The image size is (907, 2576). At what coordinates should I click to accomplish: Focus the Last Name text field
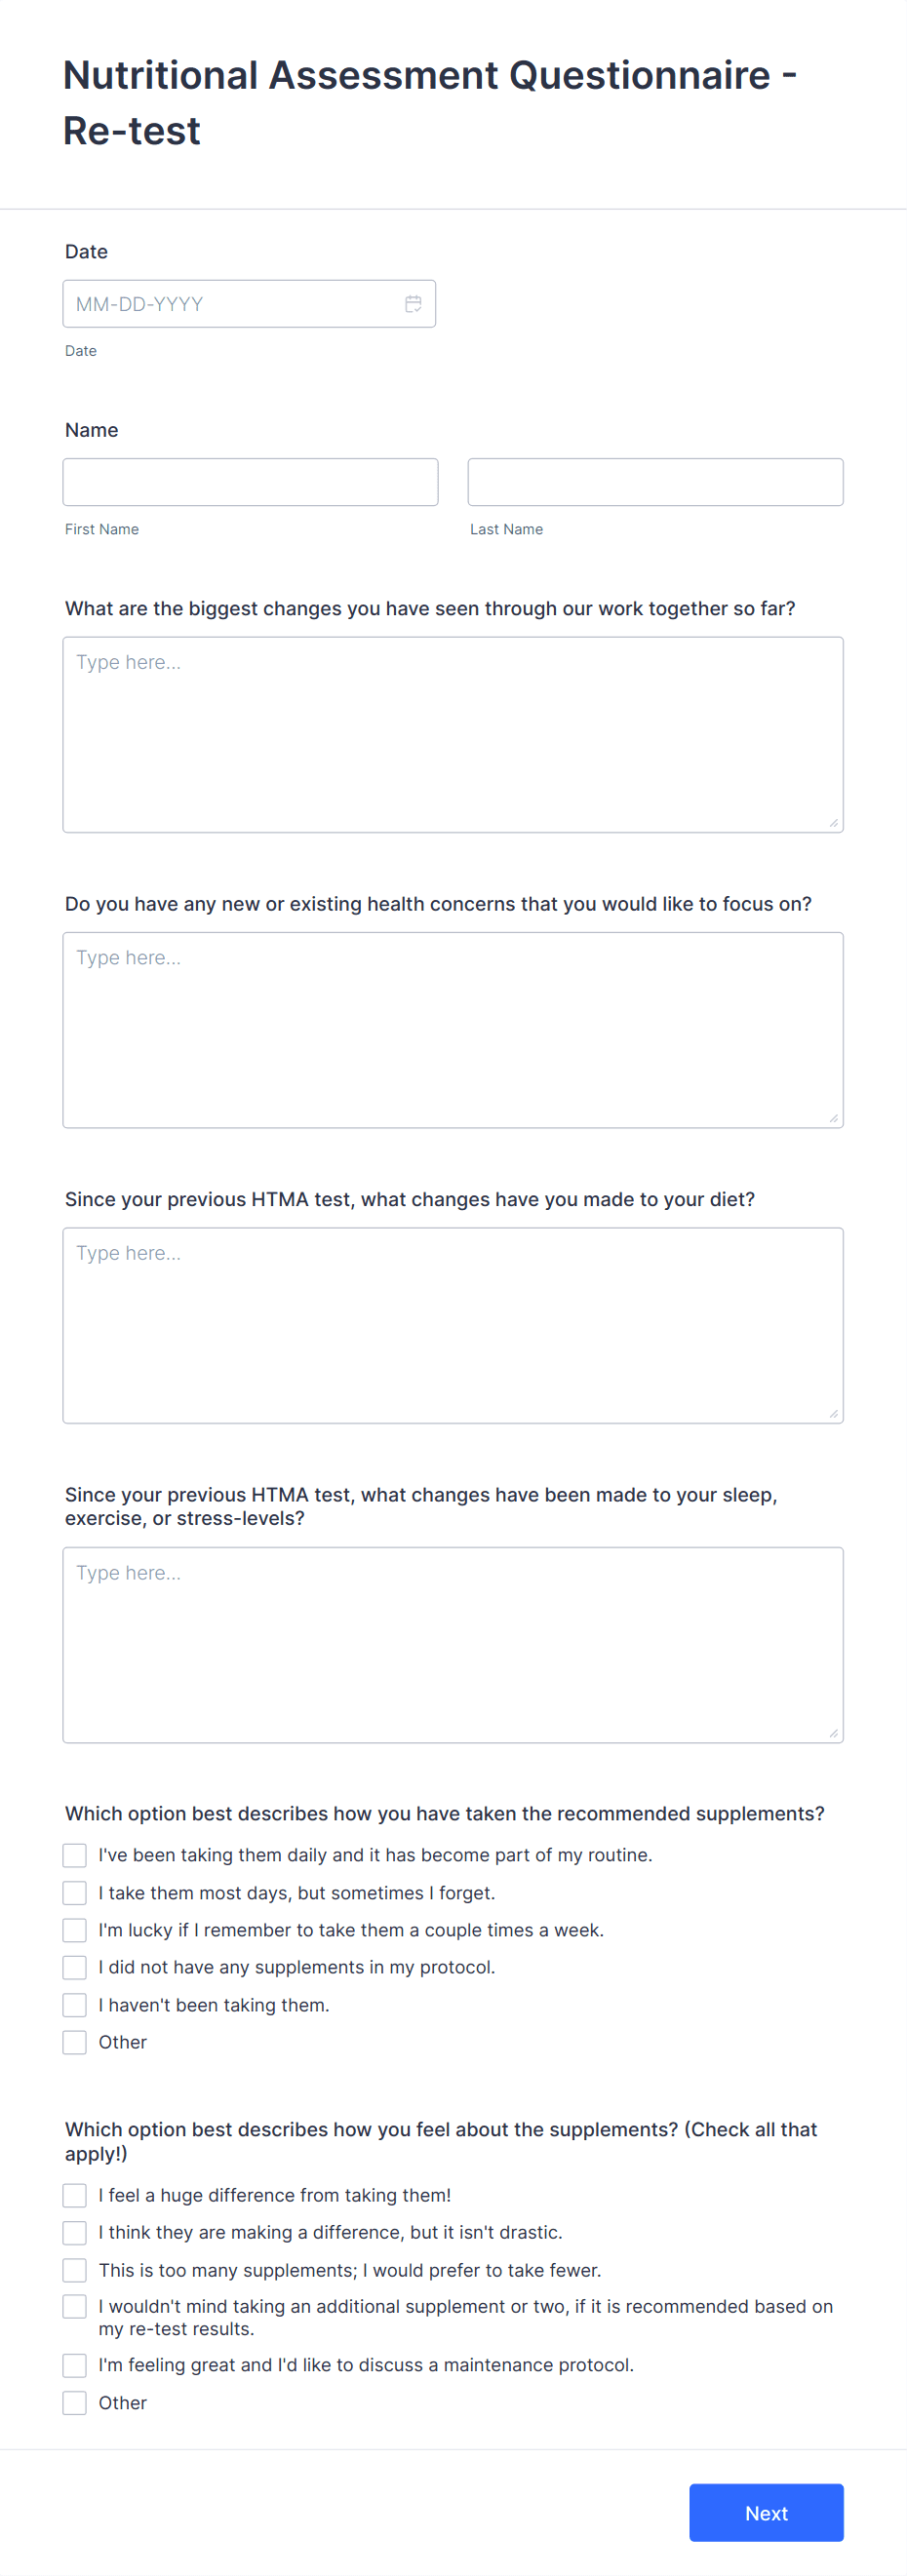[655, 482]
